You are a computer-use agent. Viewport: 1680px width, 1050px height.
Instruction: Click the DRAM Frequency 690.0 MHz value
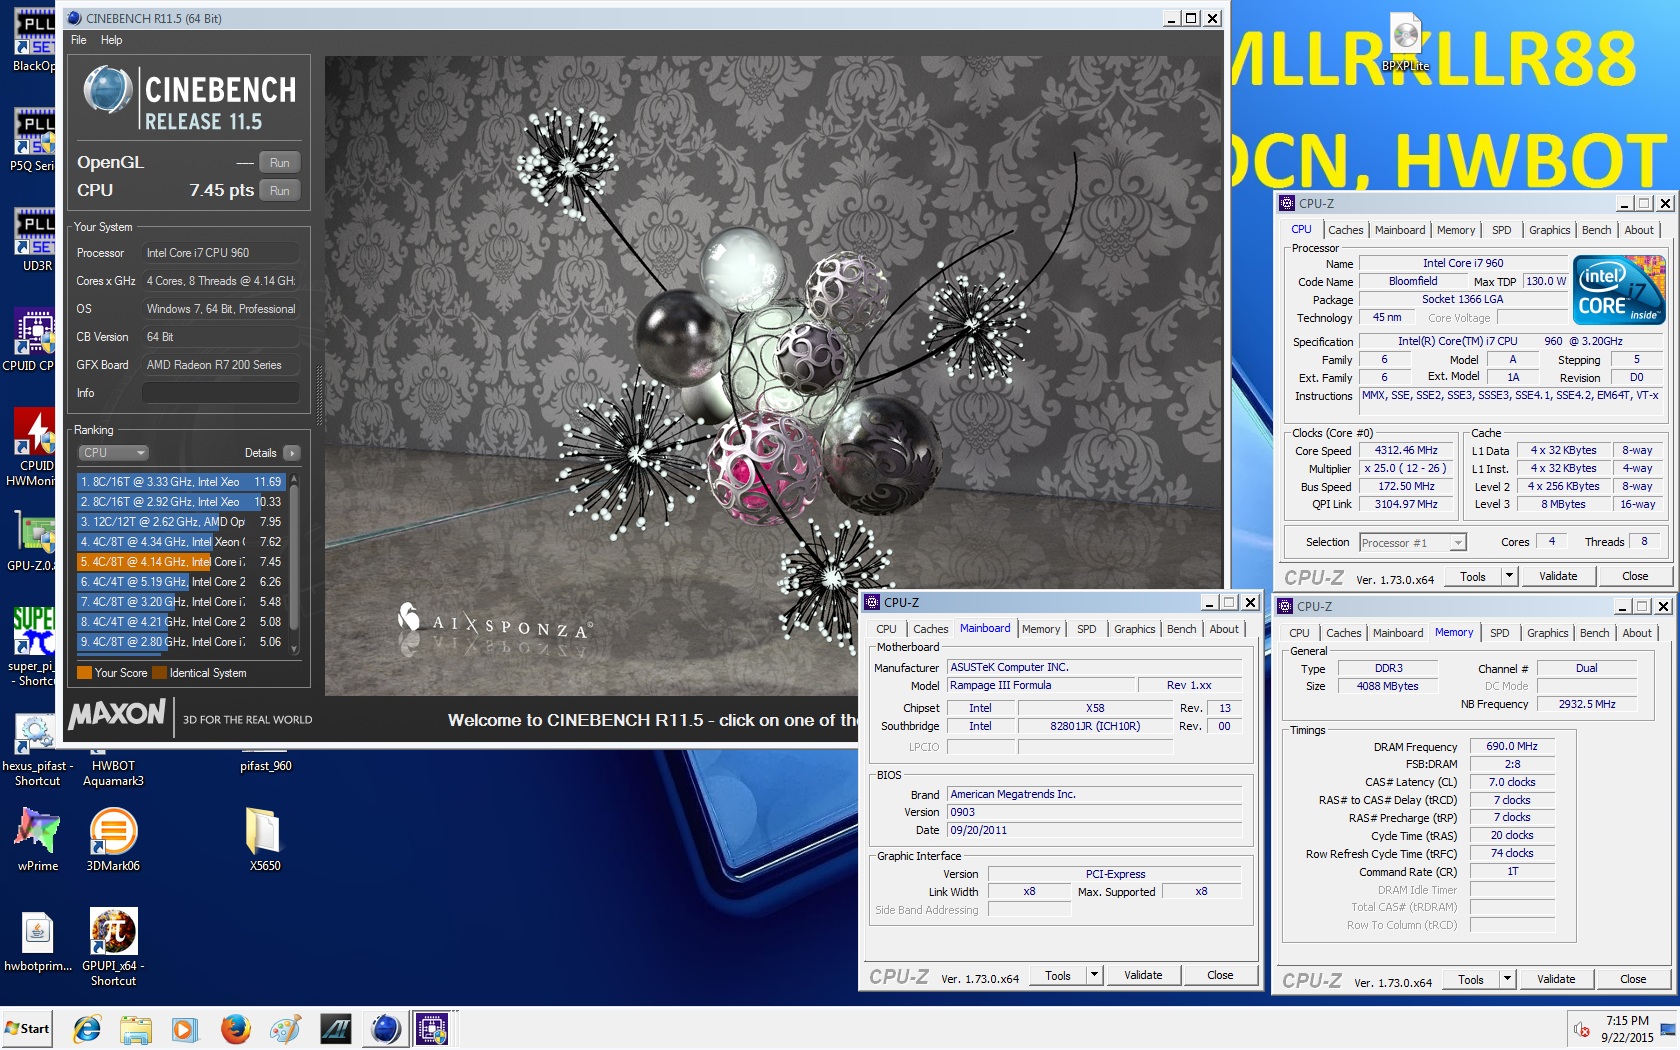pyautogui.click(x=1511, y=746)
